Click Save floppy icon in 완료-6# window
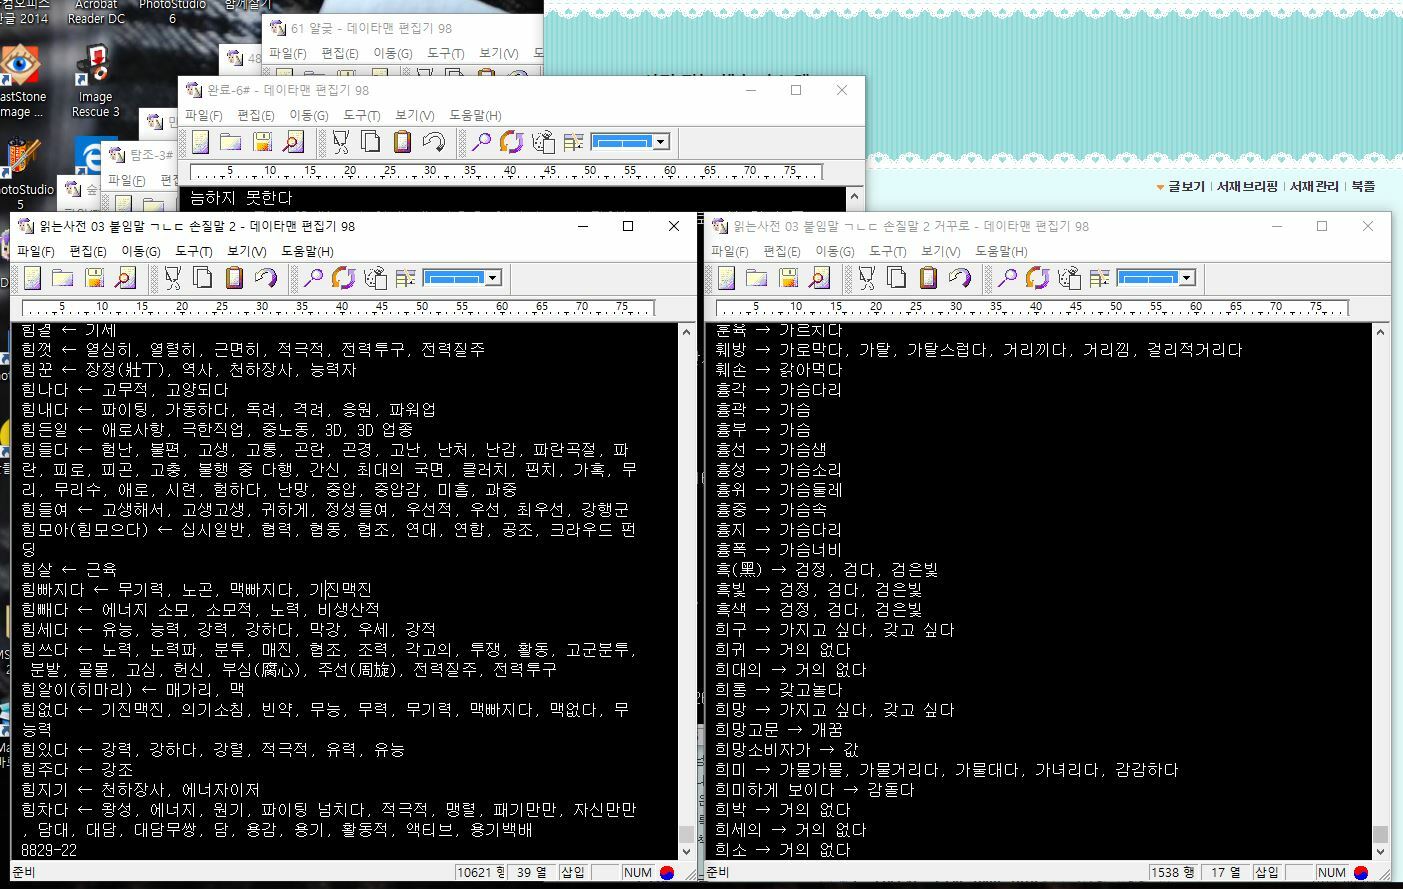Screen dimensions: 1403x889 (x=263, y=142)
